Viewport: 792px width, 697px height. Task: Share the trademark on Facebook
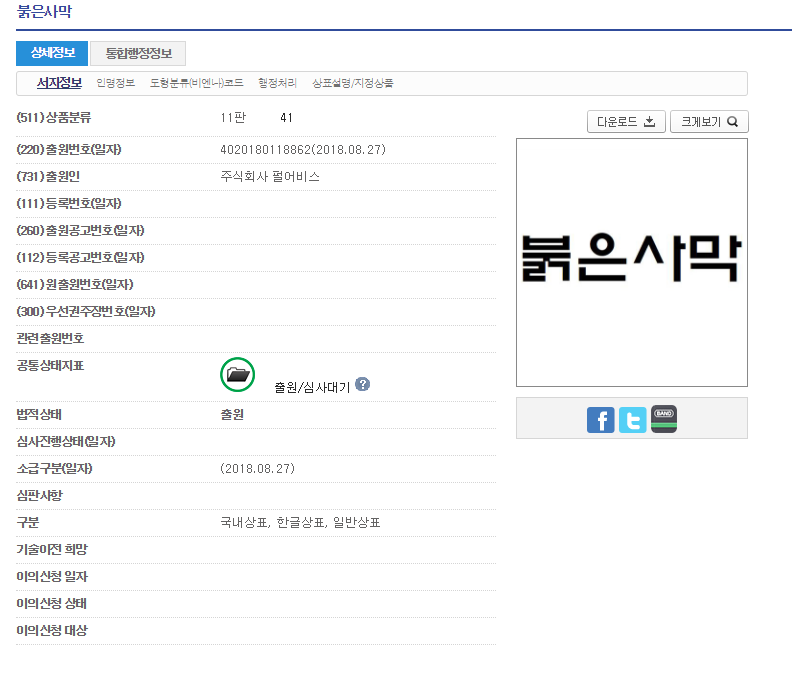[x=601, y=420]
